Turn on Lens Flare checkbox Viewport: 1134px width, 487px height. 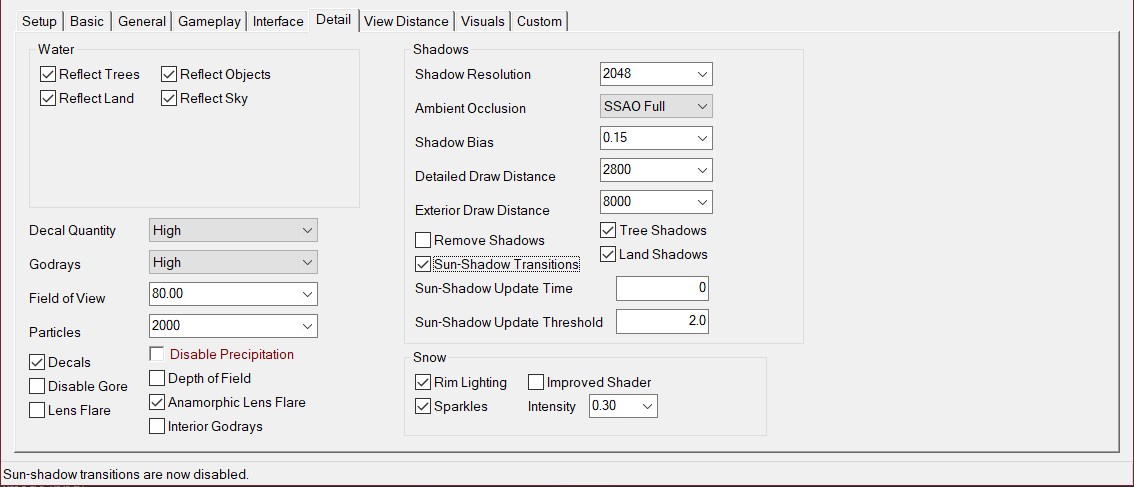38,411
